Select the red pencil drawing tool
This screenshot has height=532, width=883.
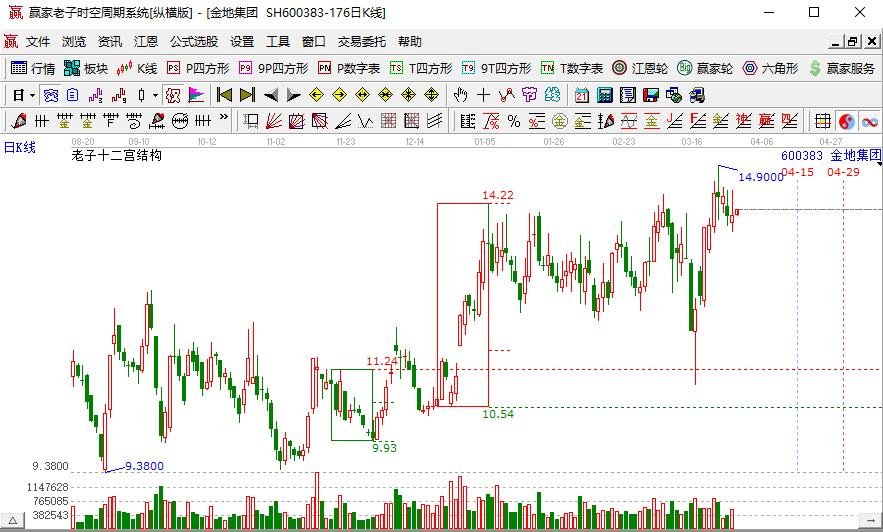19,120
